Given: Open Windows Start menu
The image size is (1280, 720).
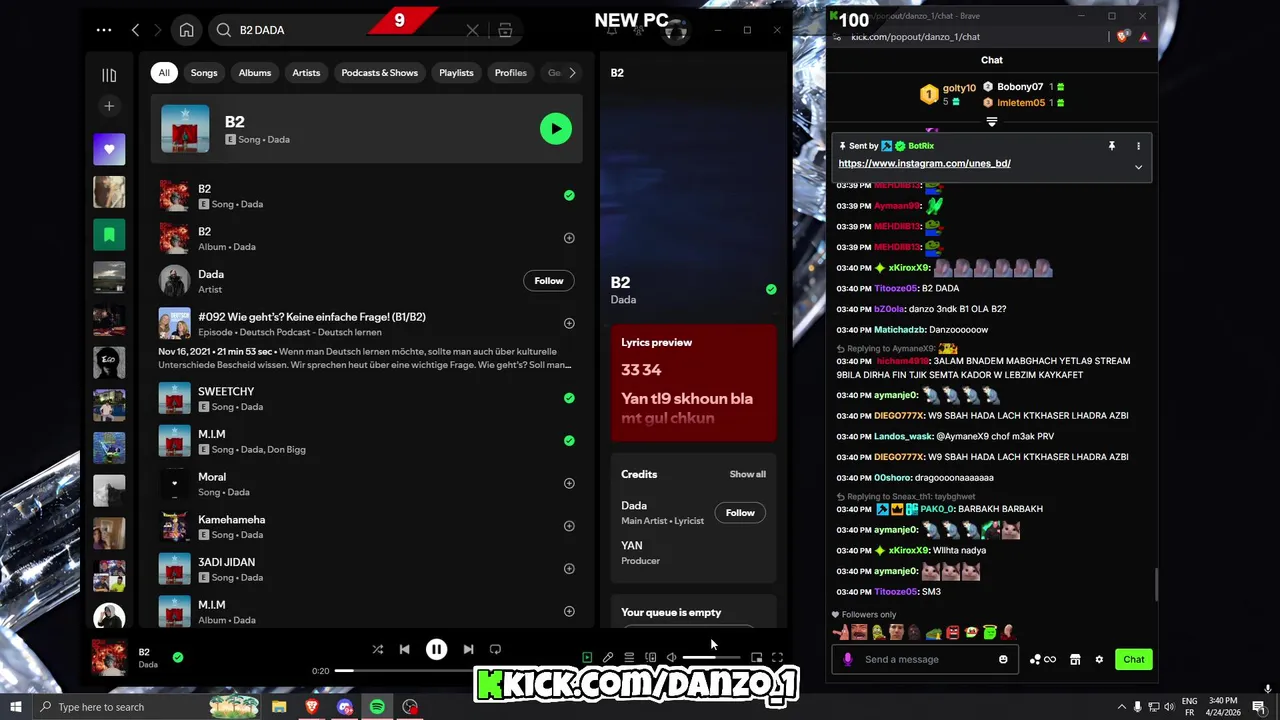Looking at the screenshot, I should click(15, 707).
